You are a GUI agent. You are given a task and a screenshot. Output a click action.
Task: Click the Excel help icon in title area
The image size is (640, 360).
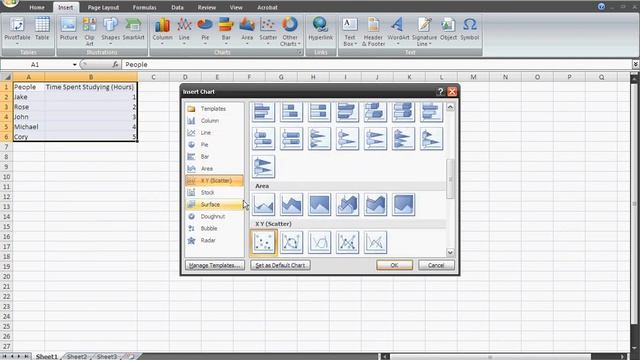tap(601, 7)
